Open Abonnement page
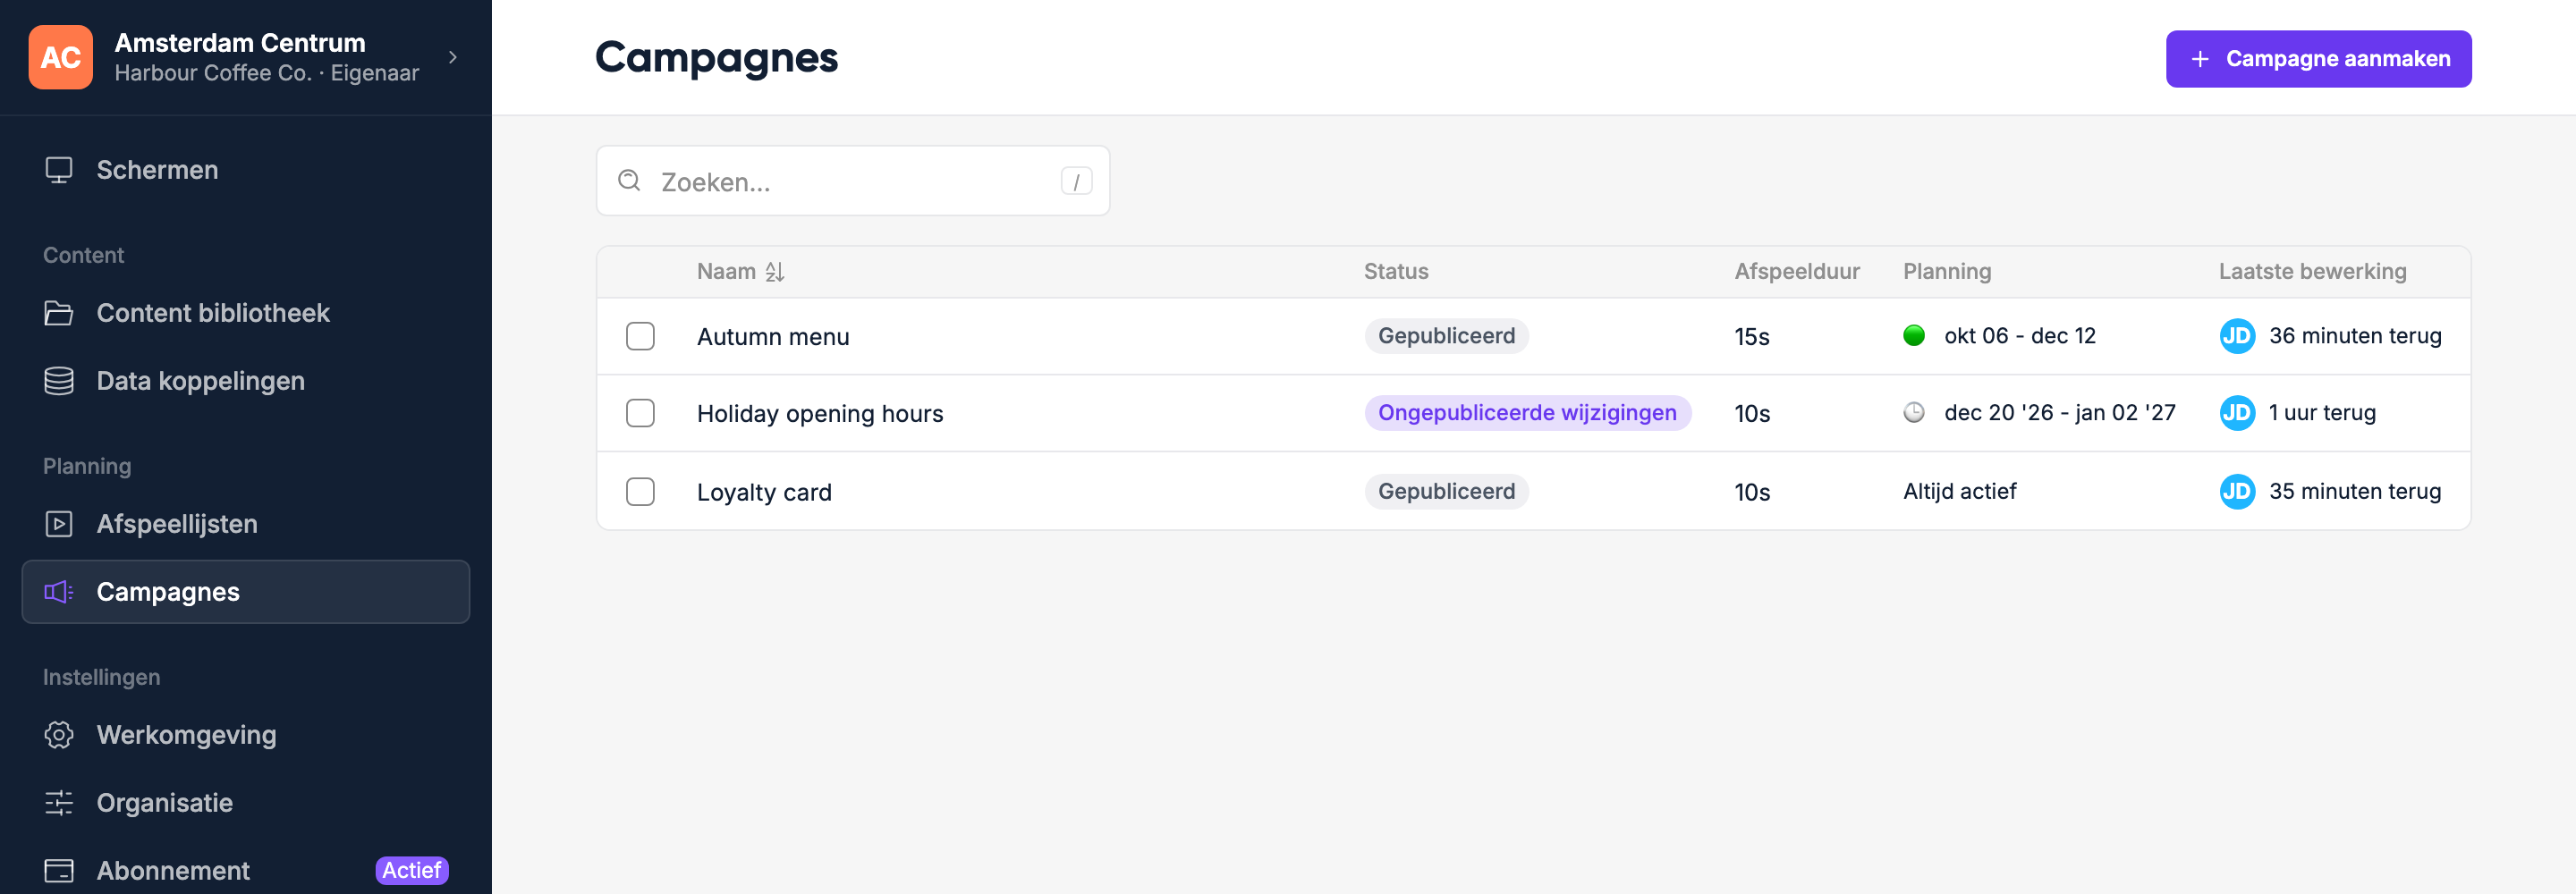The height and width of the screenshot is (894, 2576). pyautogui.click(x=246, y=870)
